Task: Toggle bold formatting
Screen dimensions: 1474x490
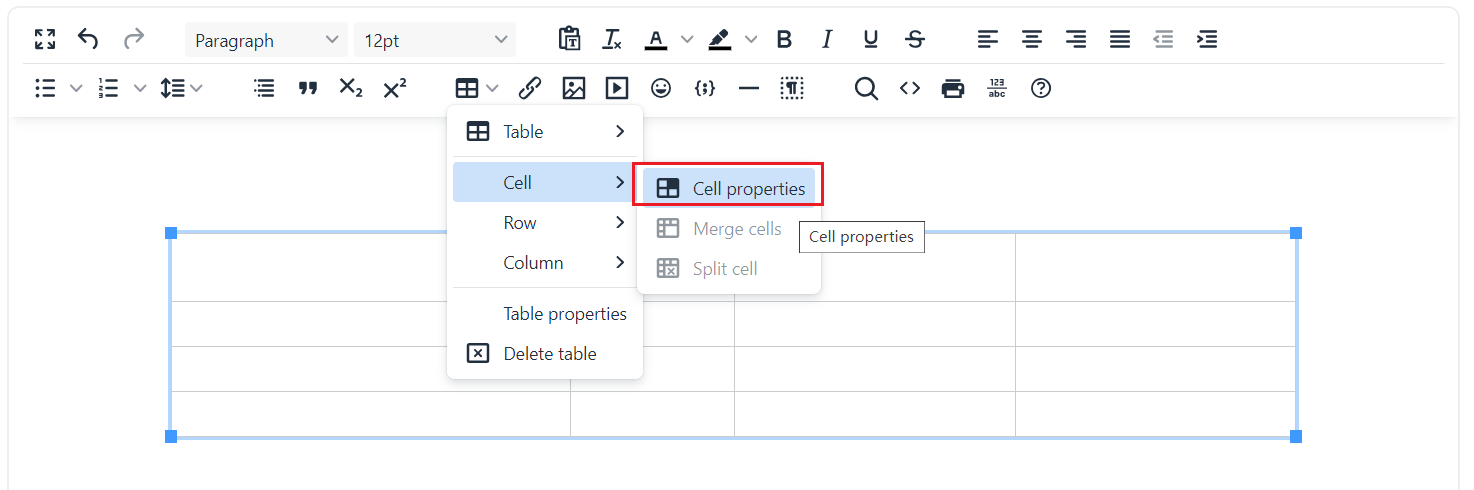Action: coord(784,40)
